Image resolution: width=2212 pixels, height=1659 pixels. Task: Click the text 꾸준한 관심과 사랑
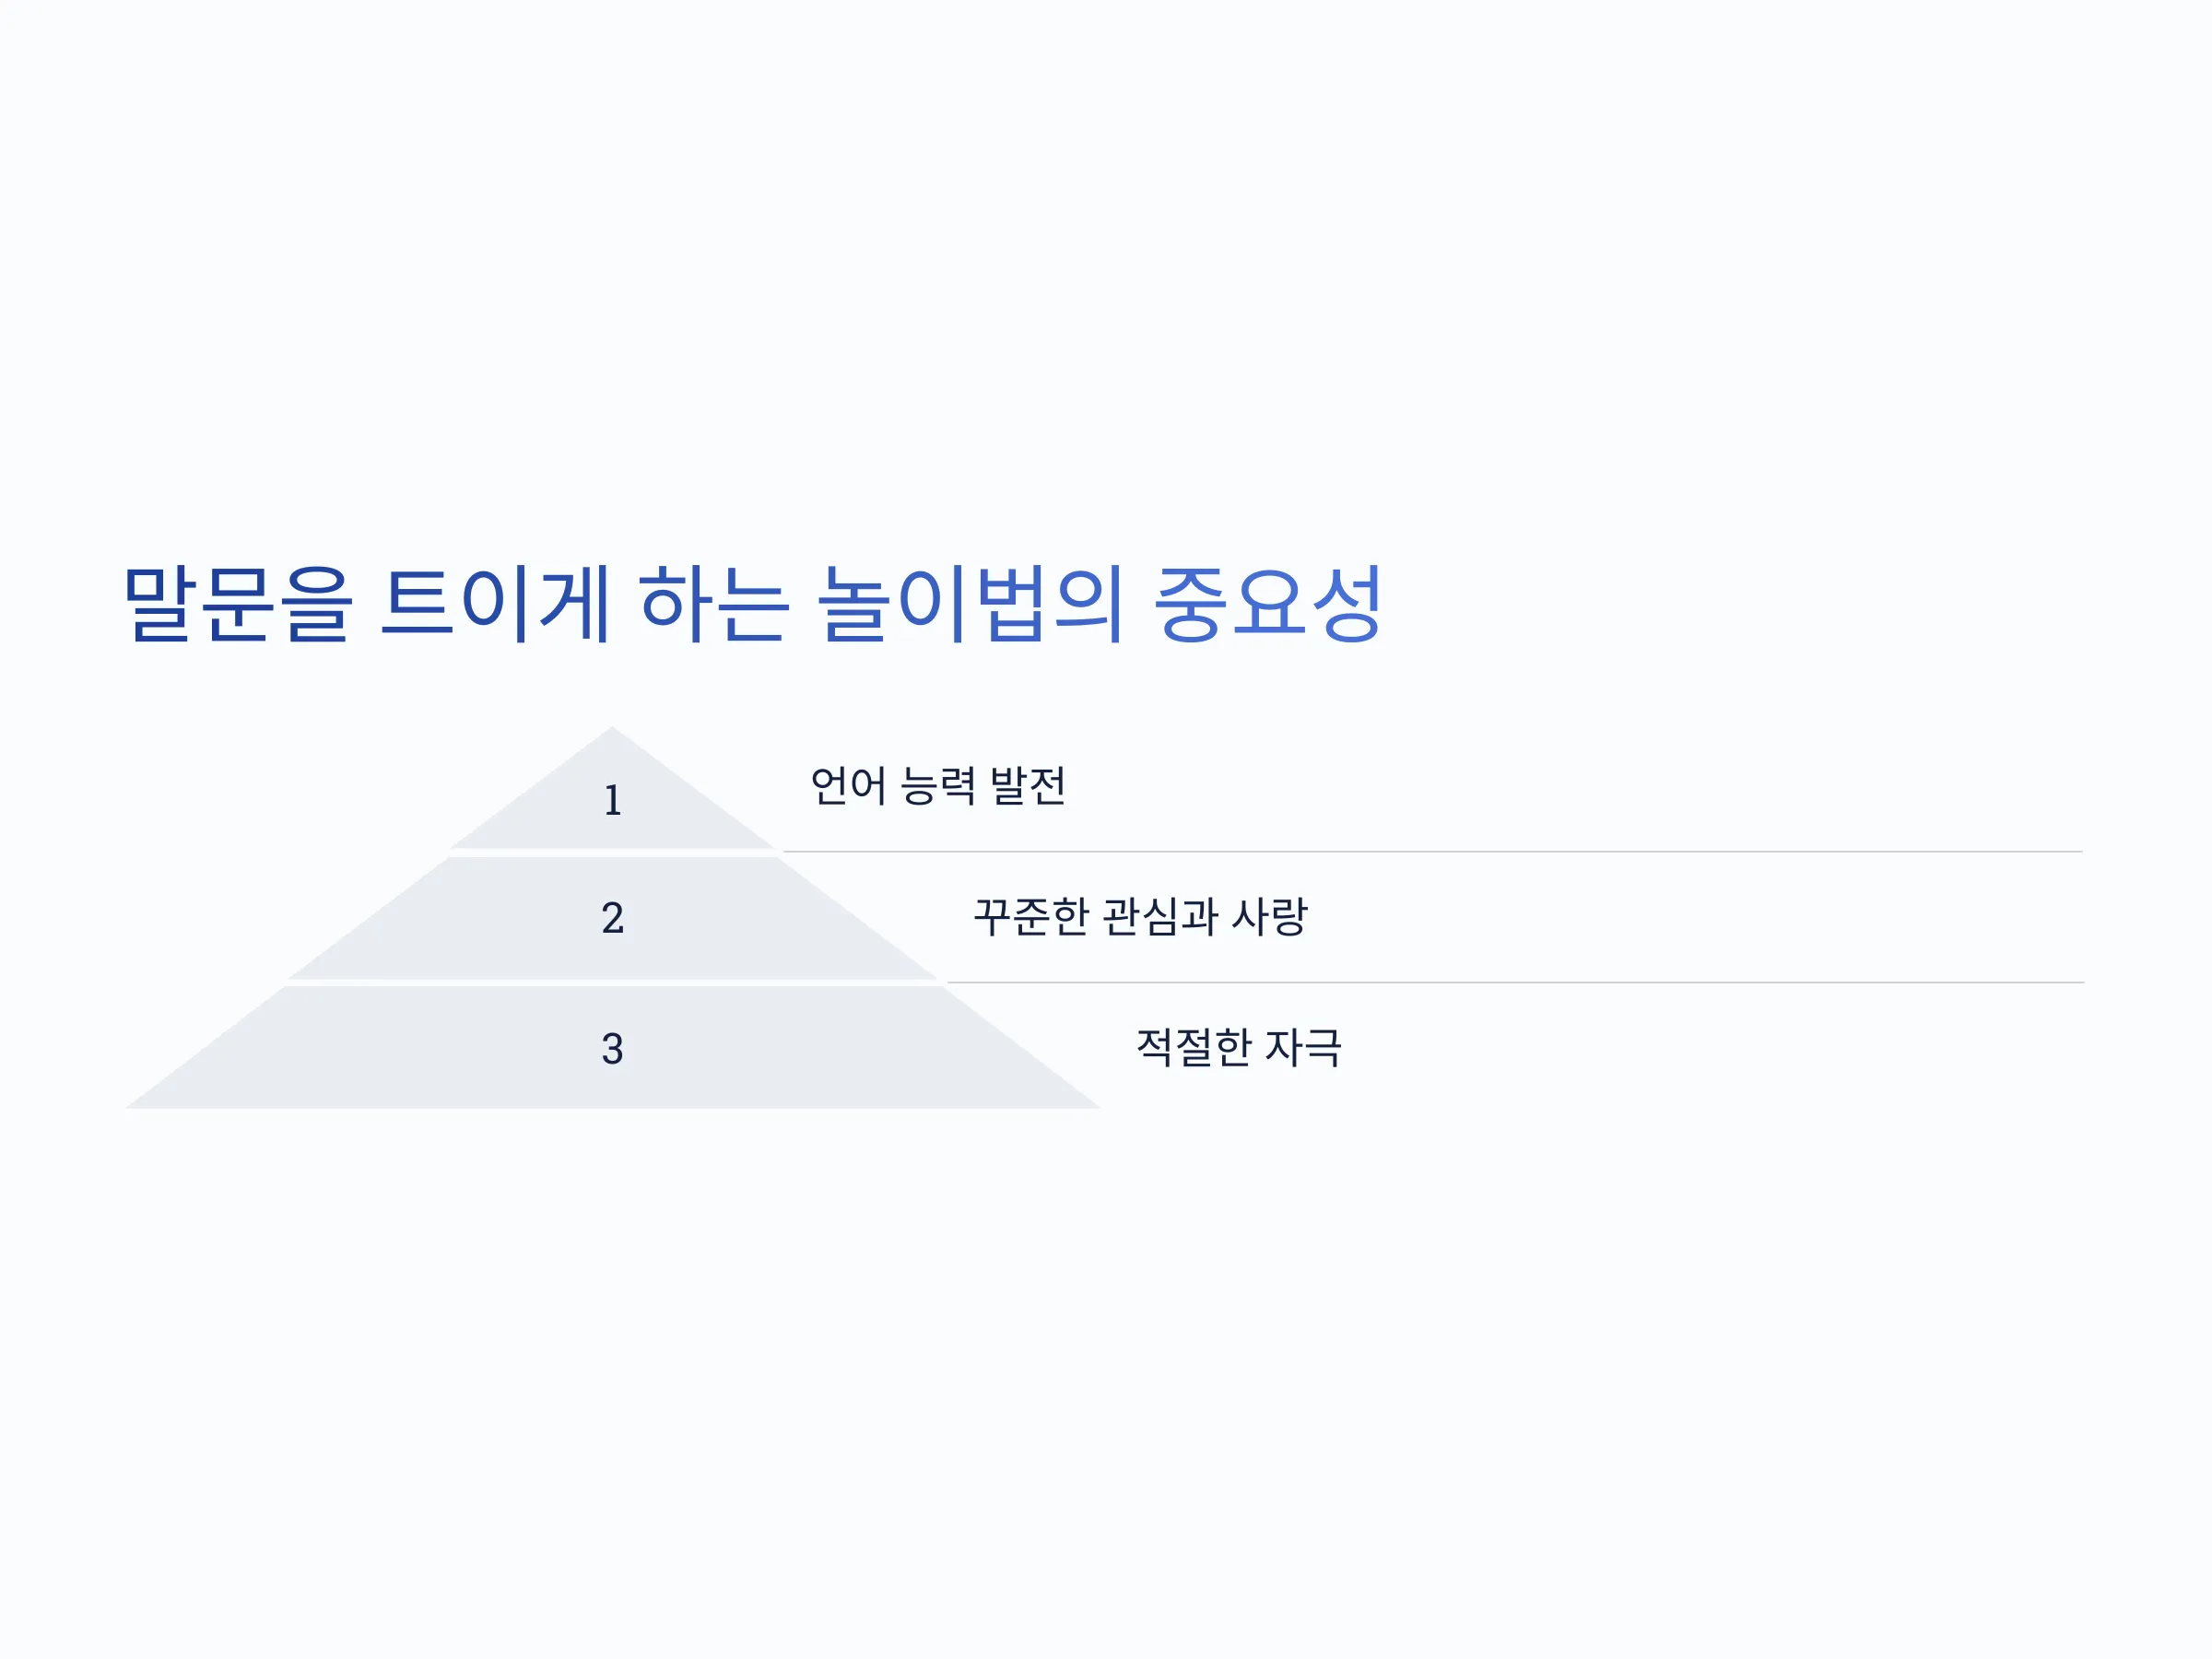[1140, 917]
